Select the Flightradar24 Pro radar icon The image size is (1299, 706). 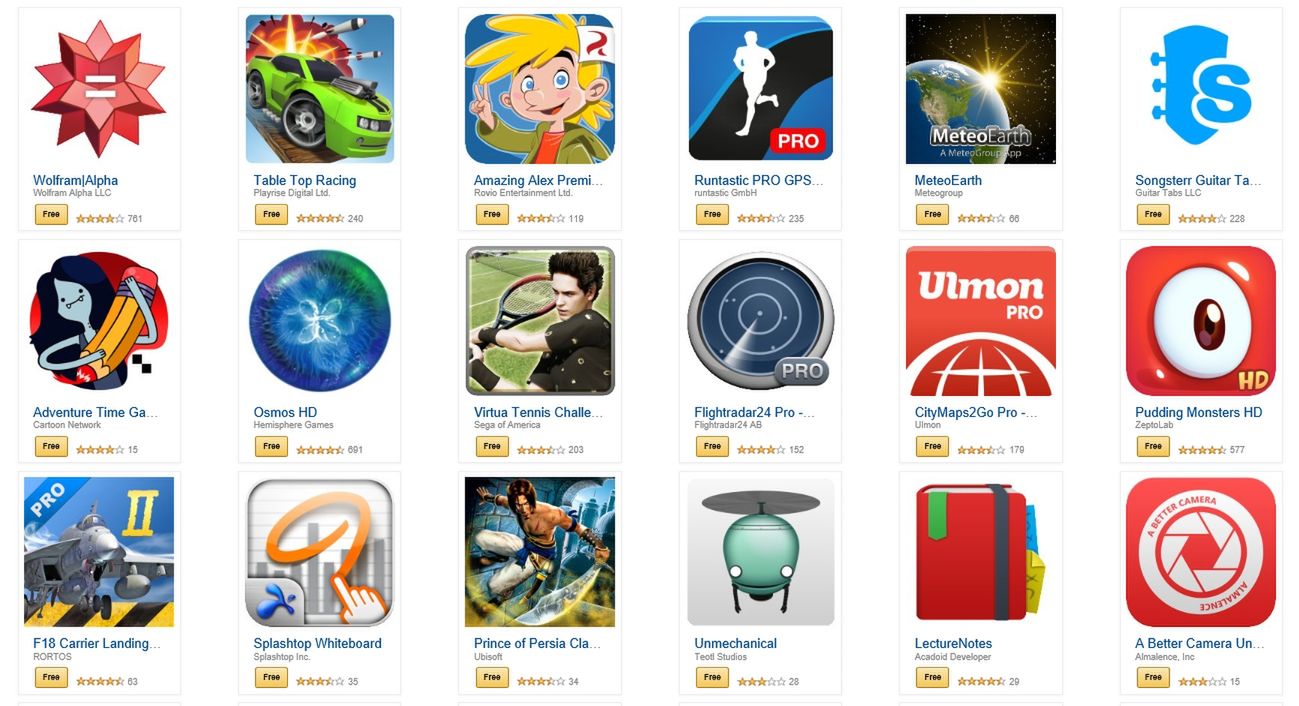pyautogui.click(x=761, y=320)
